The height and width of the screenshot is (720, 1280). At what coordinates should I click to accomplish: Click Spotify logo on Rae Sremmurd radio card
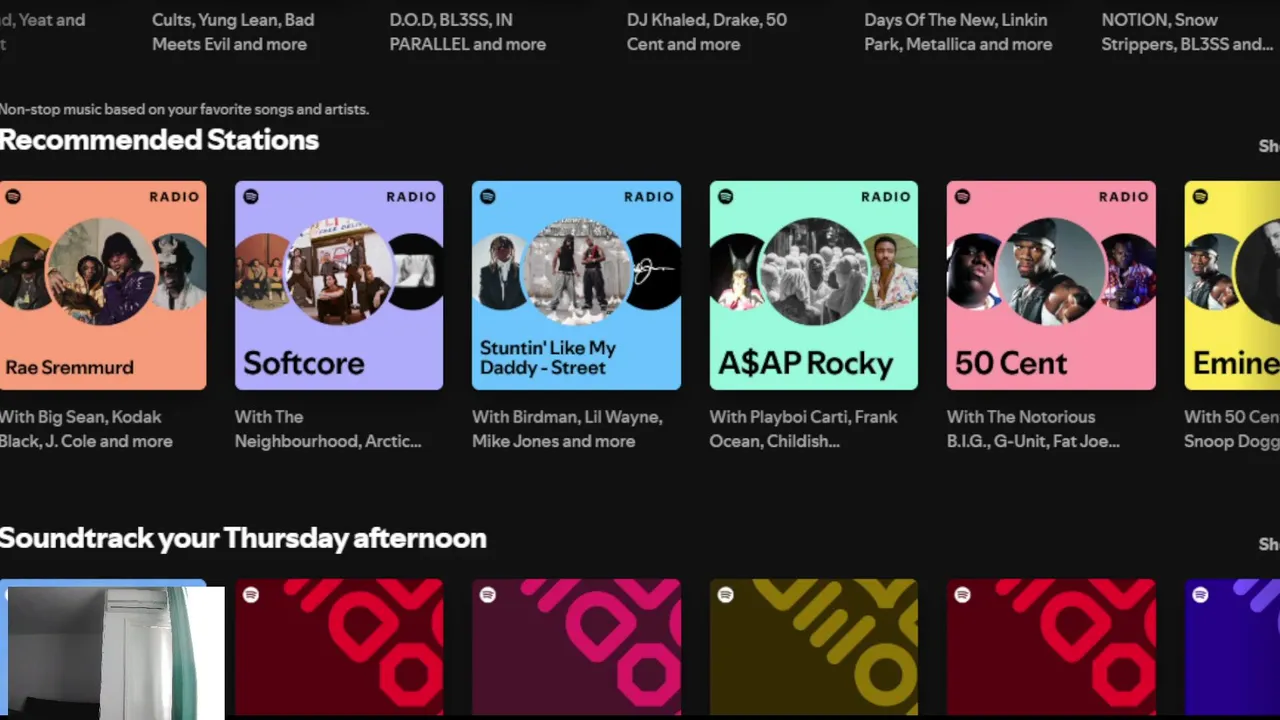point(13,197)
